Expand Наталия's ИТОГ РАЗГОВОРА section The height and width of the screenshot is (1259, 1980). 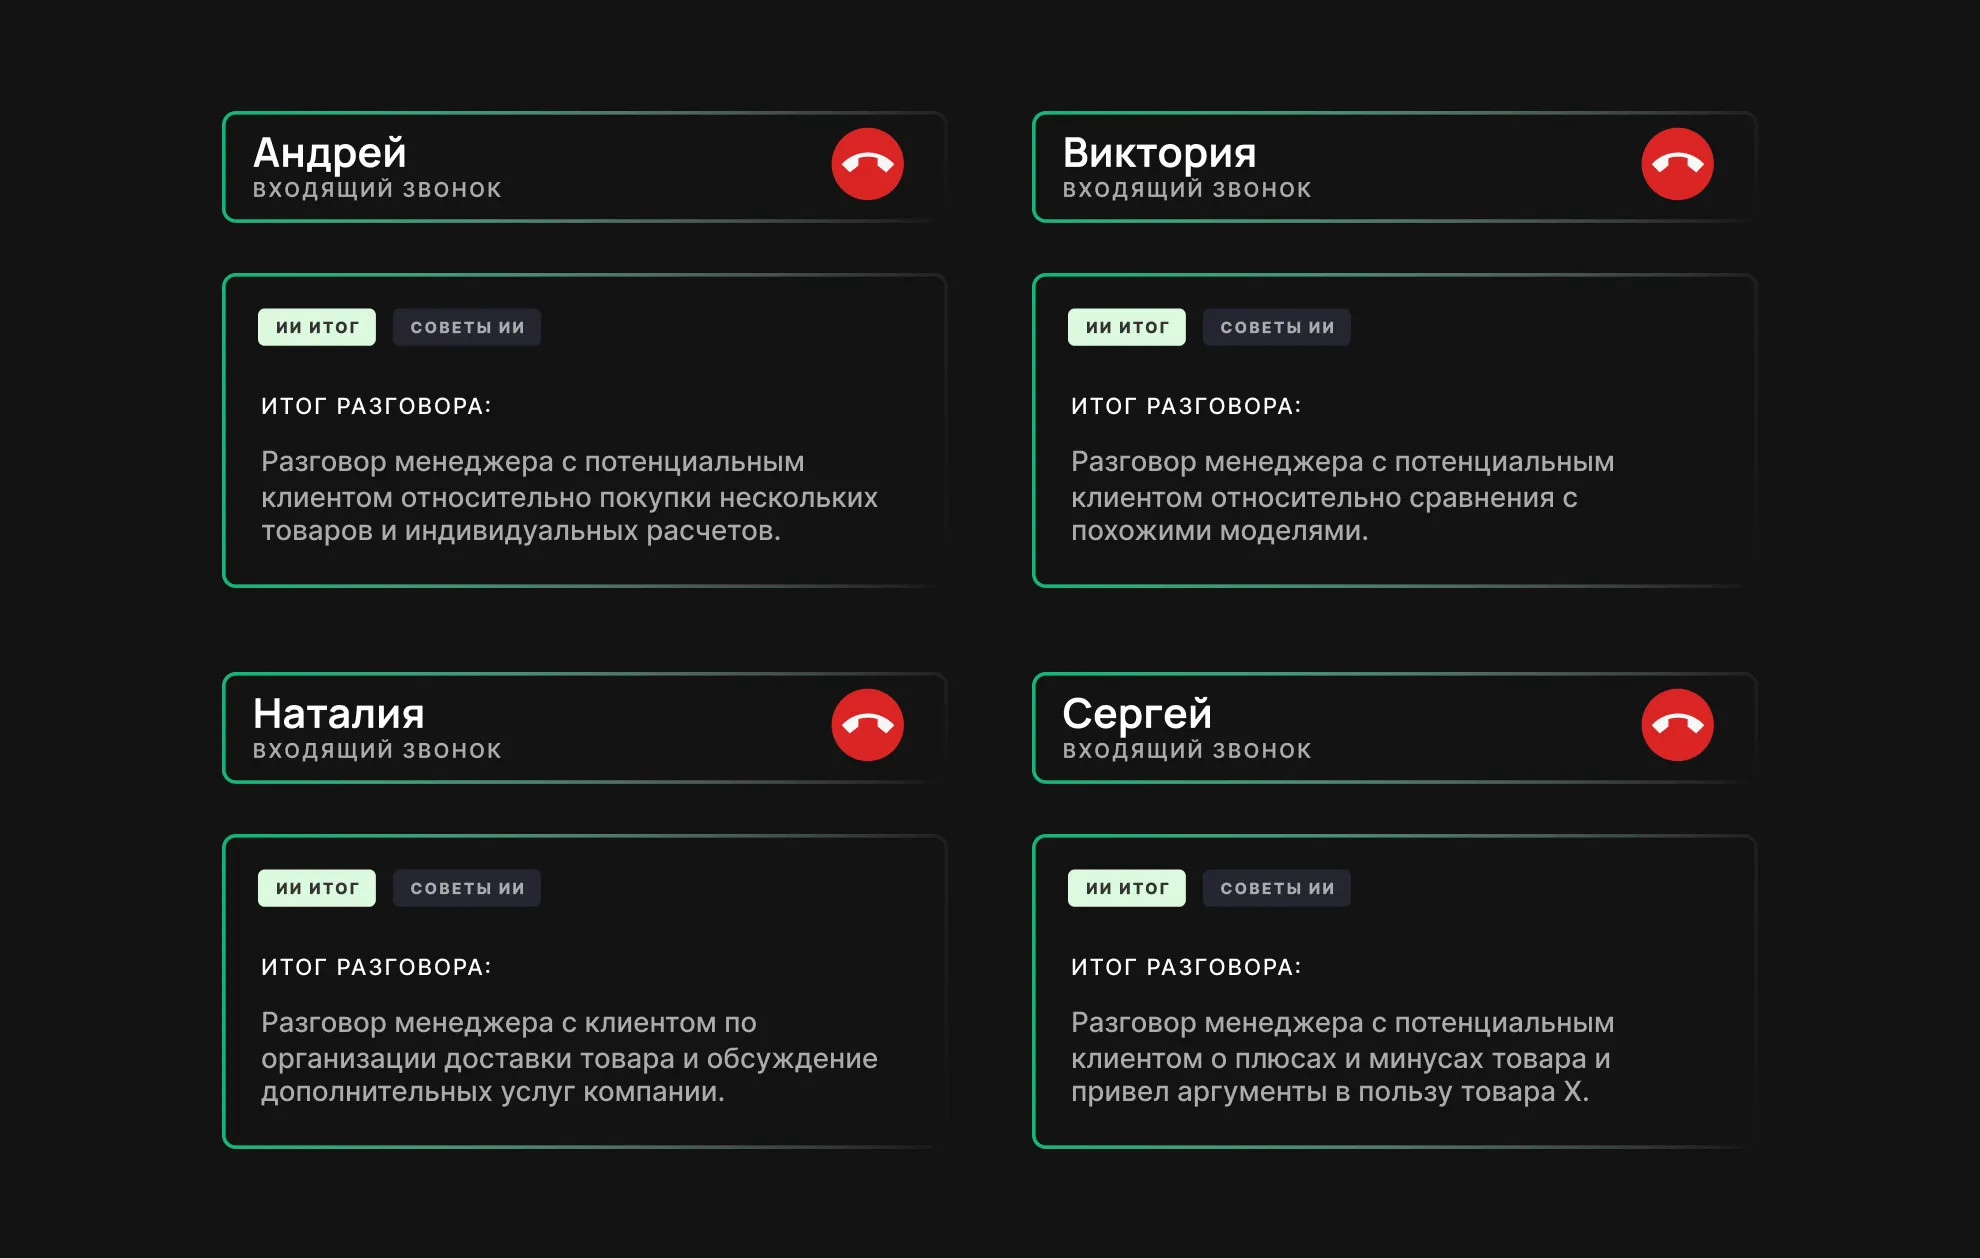tap(376, 966)
